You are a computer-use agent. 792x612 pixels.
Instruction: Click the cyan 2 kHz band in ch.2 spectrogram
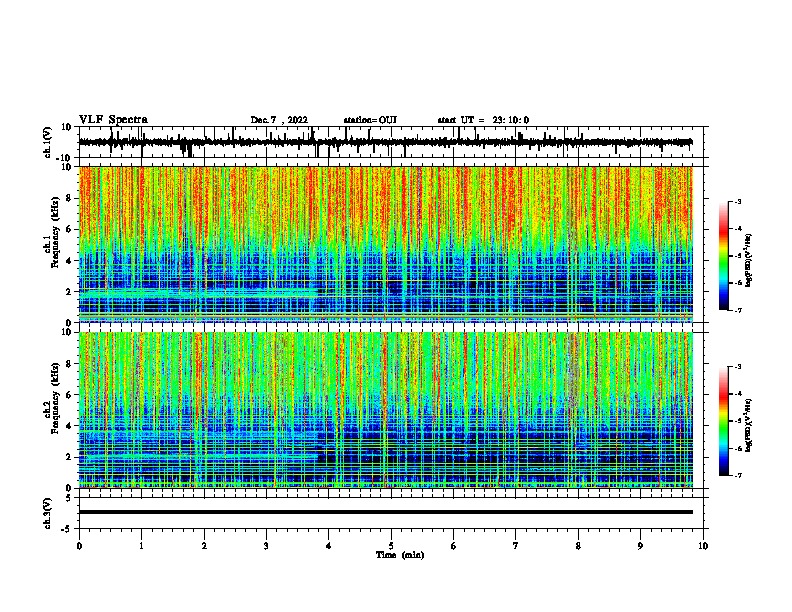(199, 457)
